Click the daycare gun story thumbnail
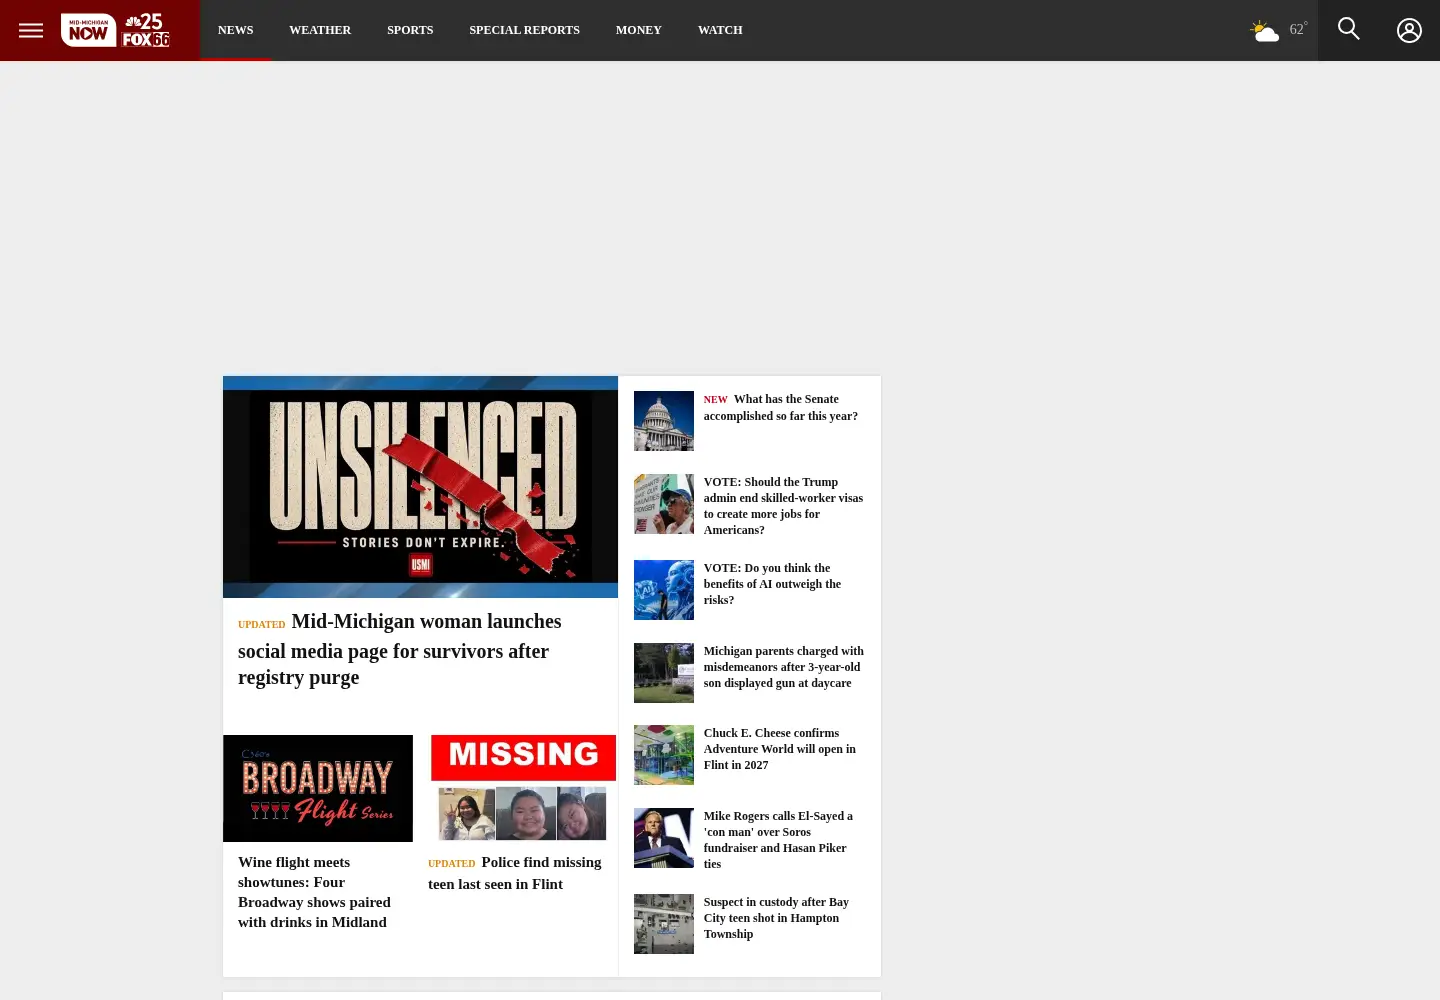The height and width of the screenshot is (1000, 1440). 664,673
